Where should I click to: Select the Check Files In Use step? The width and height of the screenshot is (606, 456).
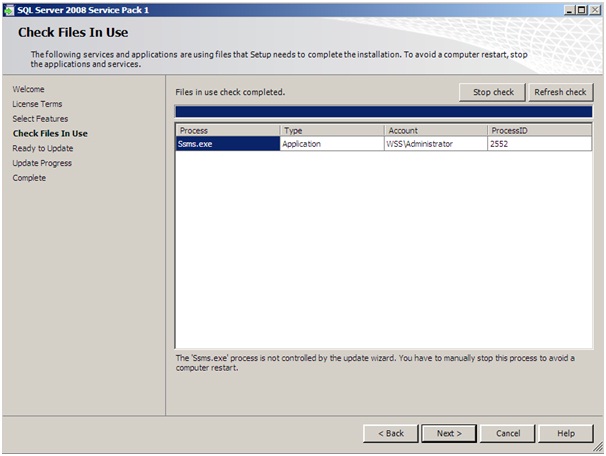pos(50,133)
